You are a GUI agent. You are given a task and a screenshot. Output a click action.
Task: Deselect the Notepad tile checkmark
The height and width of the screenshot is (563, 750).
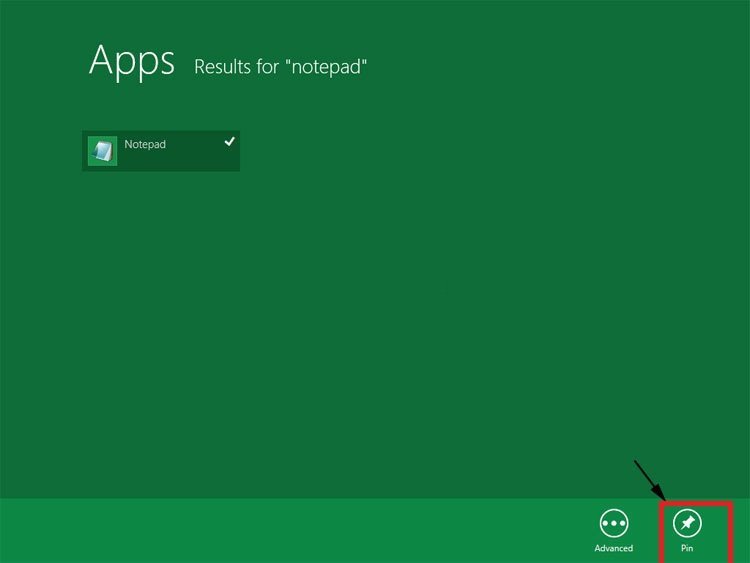230,141
